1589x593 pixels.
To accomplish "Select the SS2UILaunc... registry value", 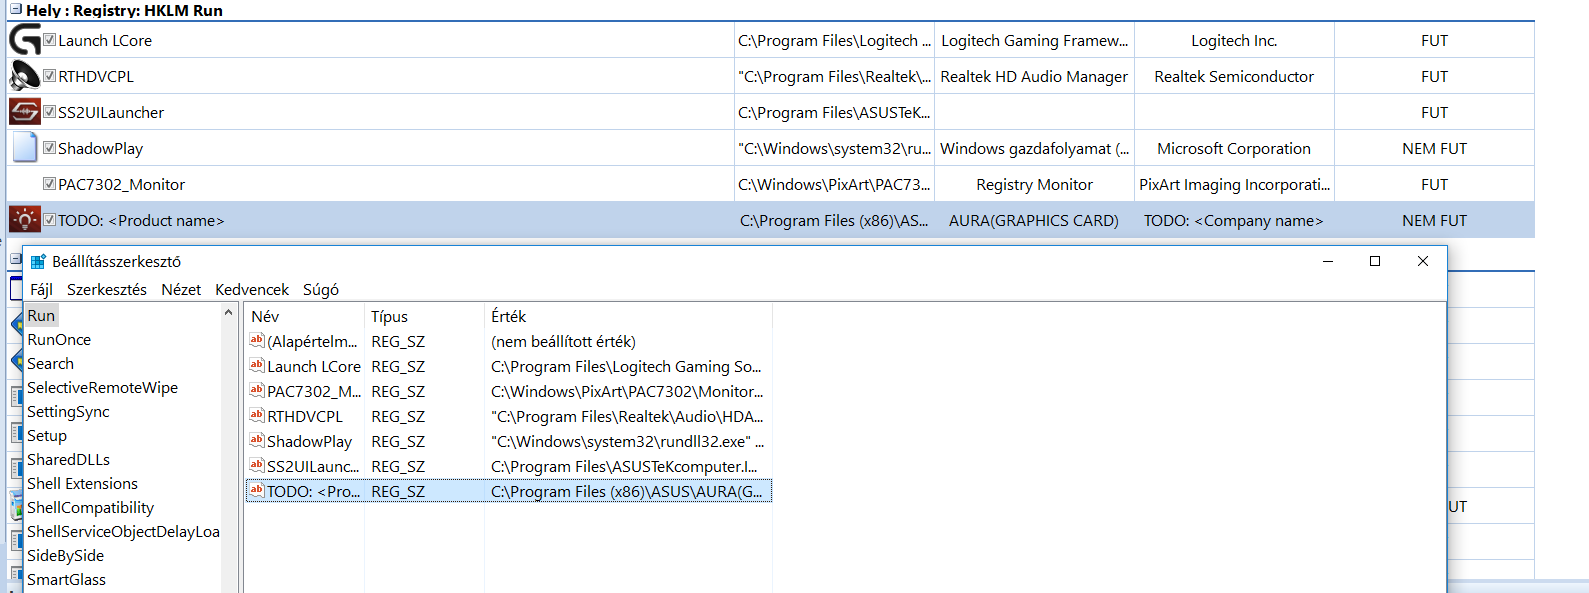I will tap(313, 467).
